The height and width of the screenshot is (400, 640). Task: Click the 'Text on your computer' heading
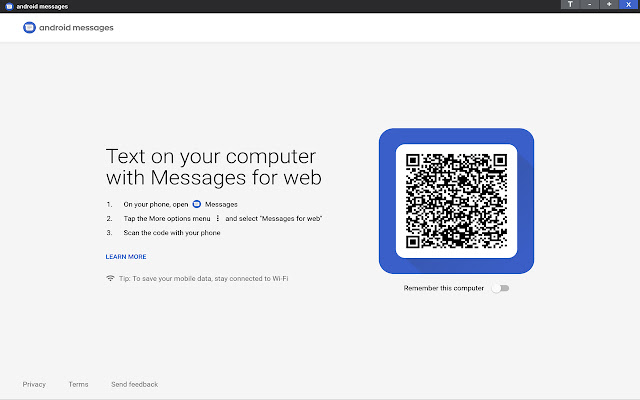tap(211, 157)
